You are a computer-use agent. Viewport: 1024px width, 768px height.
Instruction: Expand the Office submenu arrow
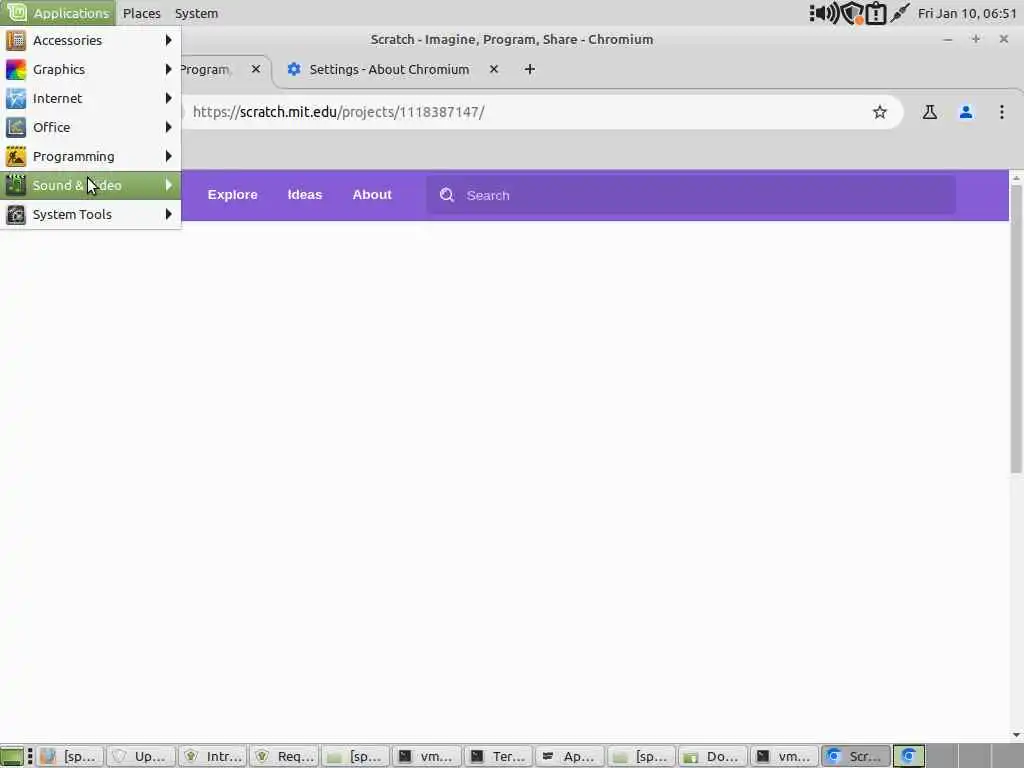(x=168, y=127)
